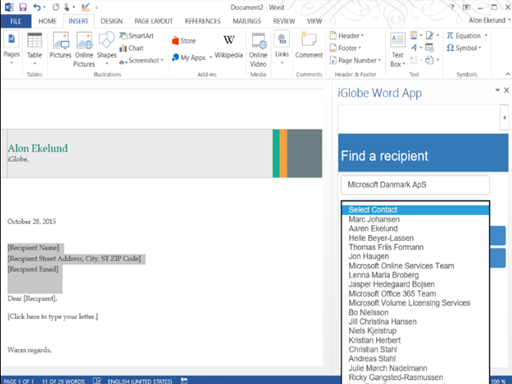512x384 pixels.
Task: Insert a SmartArt graphic
Action: [137, 36]
